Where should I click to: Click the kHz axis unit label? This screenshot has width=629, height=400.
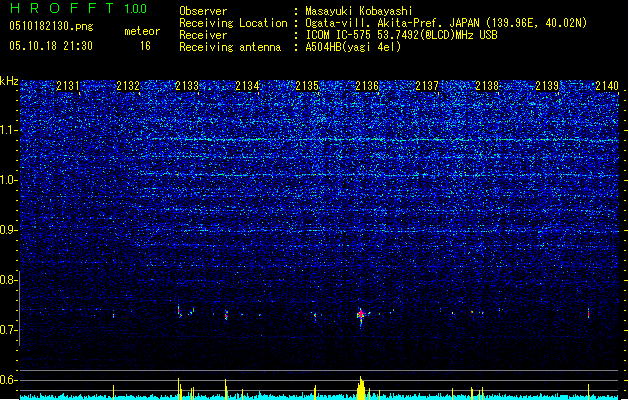[9, 81]
